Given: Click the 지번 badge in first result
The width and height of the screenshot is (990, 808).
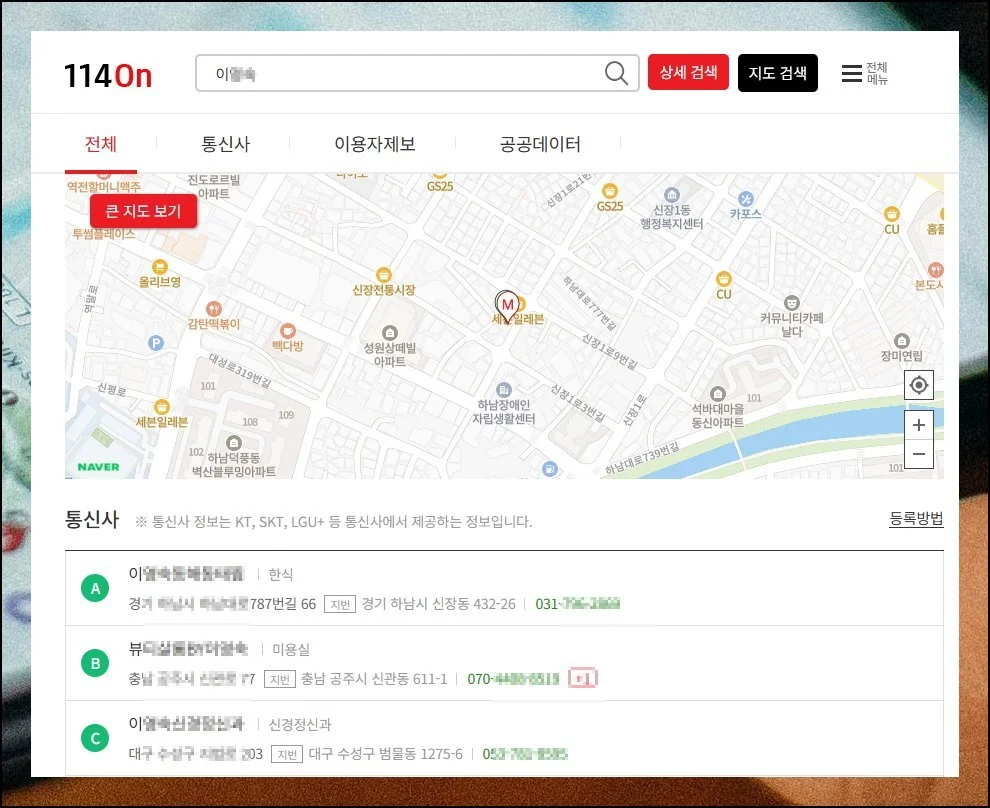Looking at the screenshot, I should coord(339,604).
